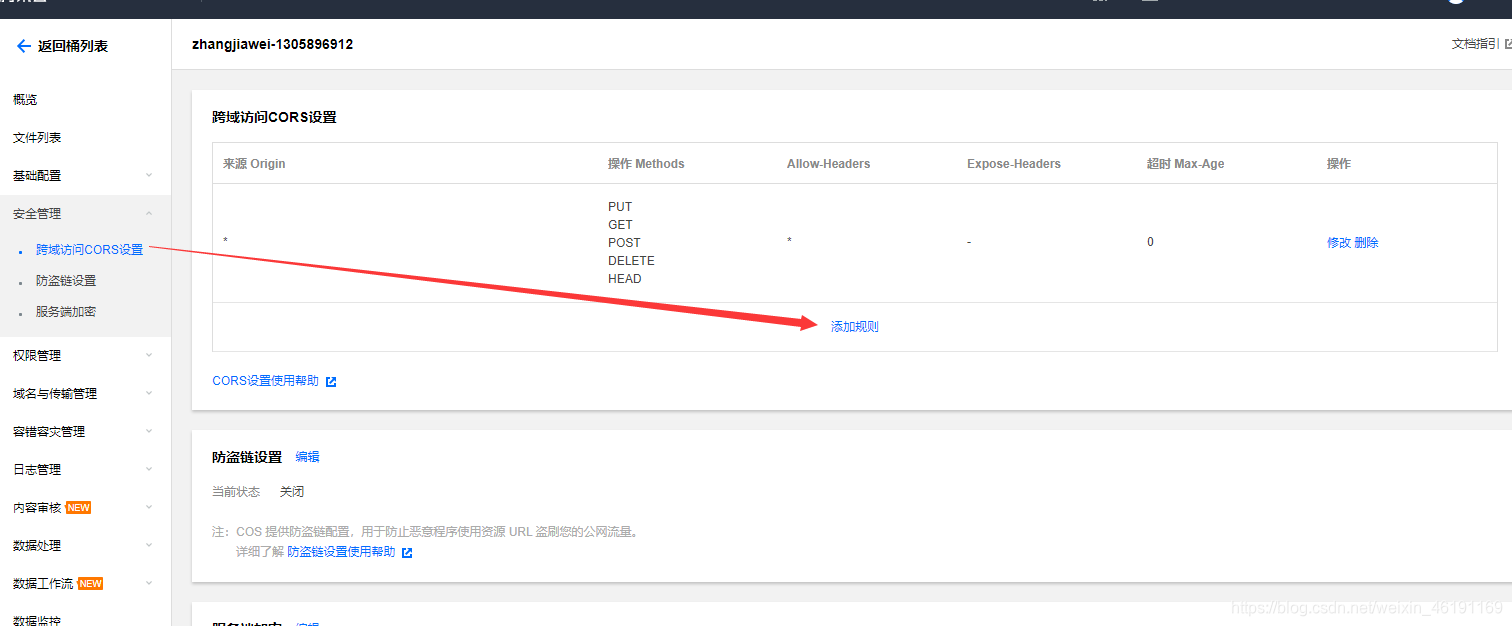Click the back arrow to bucket list
Screen dimensions: 1512x626
24,46
